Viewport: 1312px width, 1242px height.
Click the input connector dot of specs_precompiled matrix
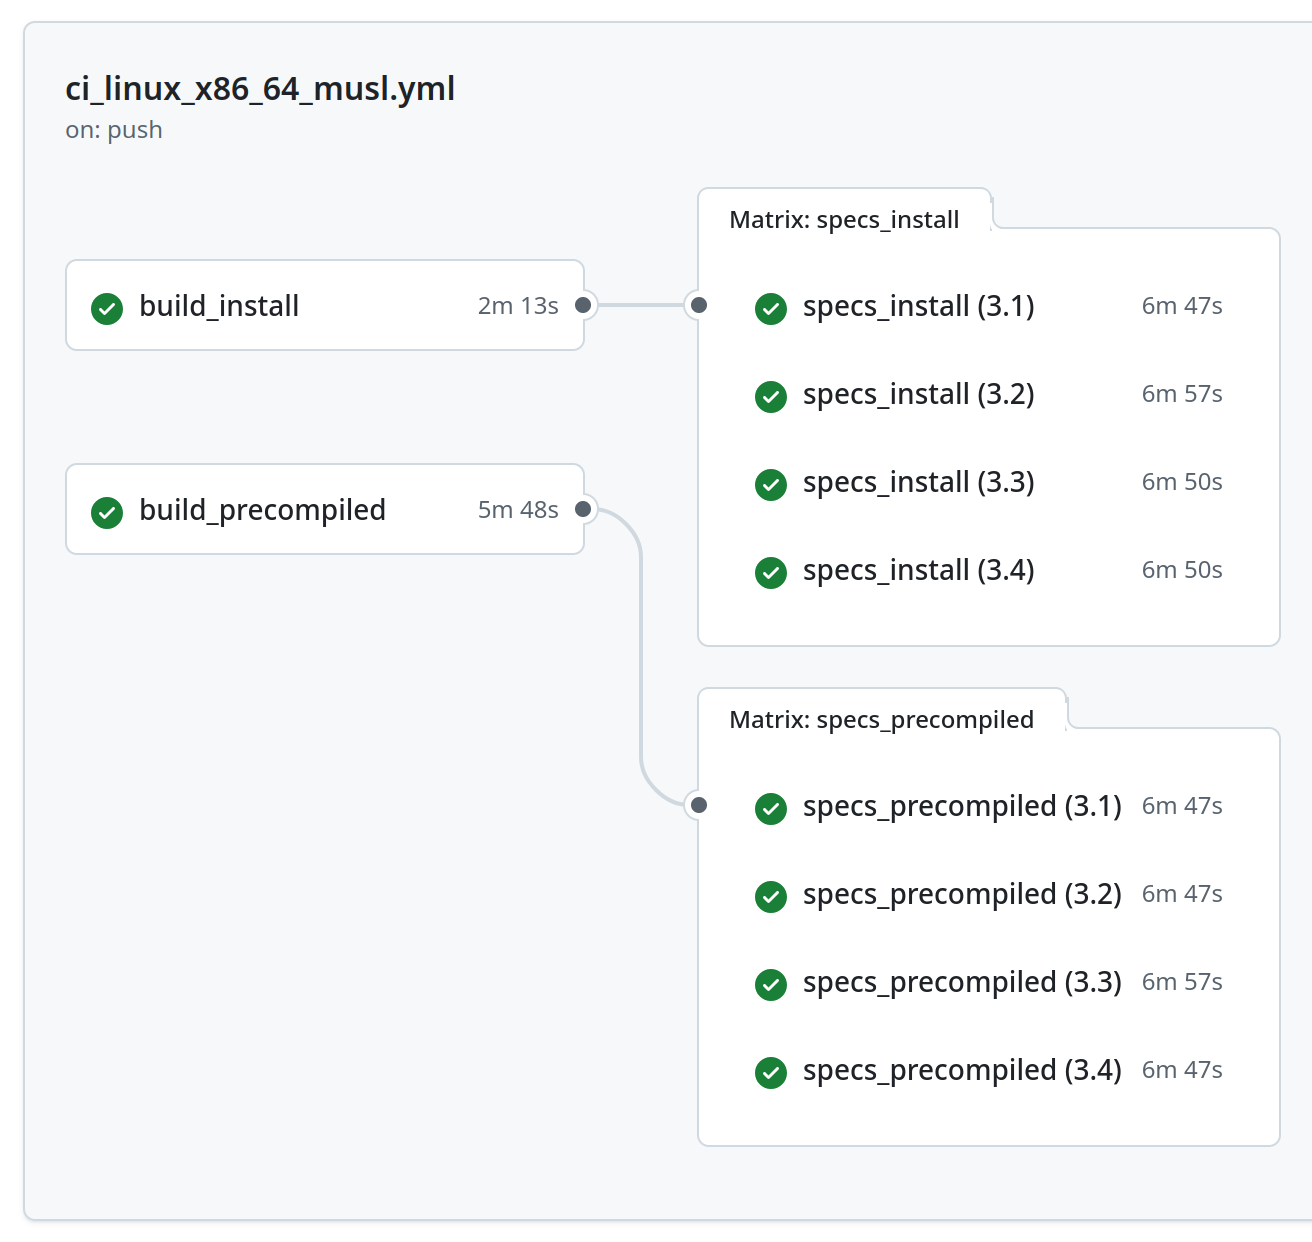[x=699, y=805]
